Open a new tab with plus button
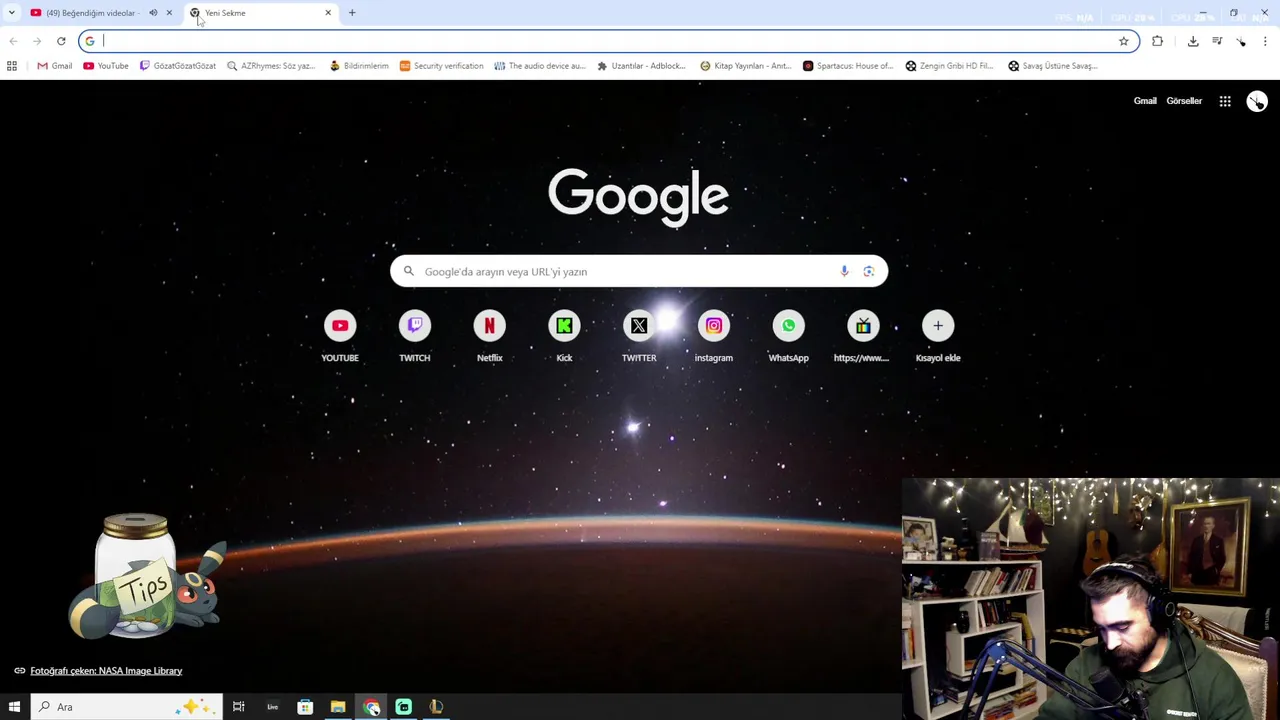1280x720 pixels. [352, 13]
